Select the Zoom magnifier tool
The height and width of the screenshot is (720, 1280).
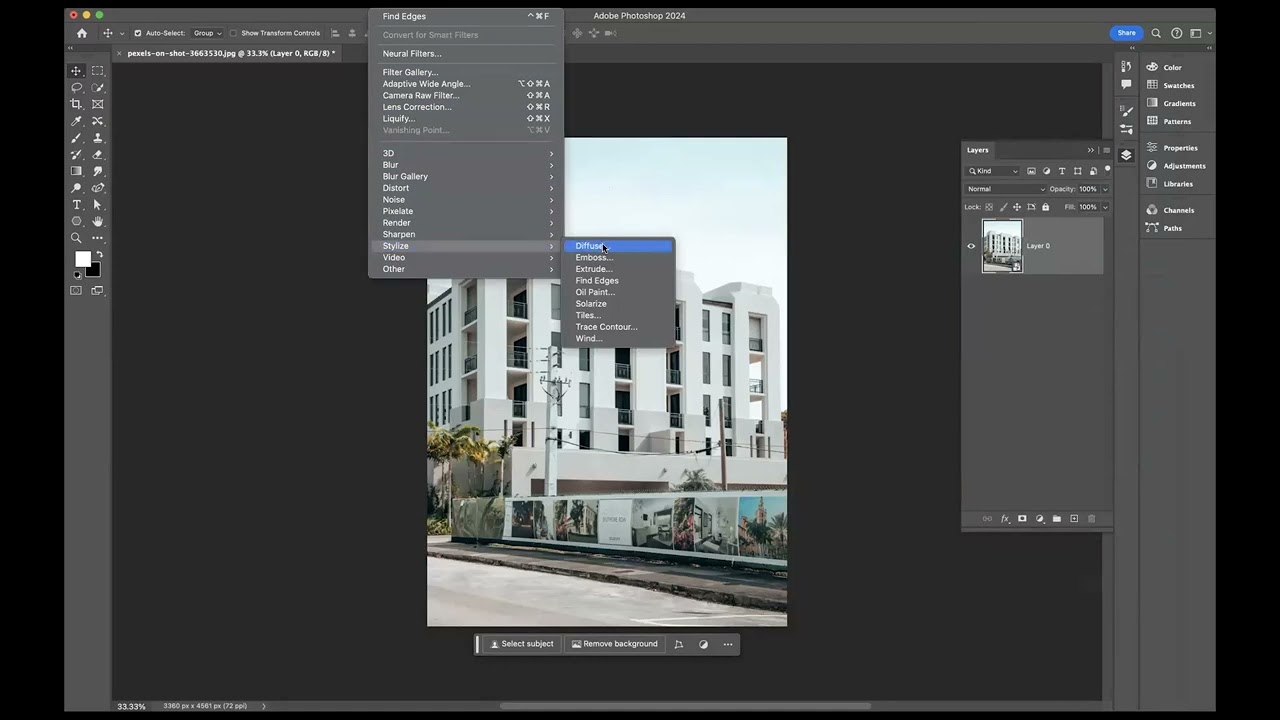(76, 238)
